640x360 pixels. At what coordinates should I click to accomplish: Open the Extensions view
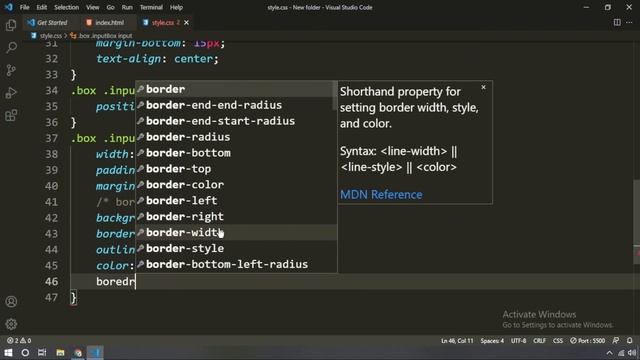pos(11,116)
